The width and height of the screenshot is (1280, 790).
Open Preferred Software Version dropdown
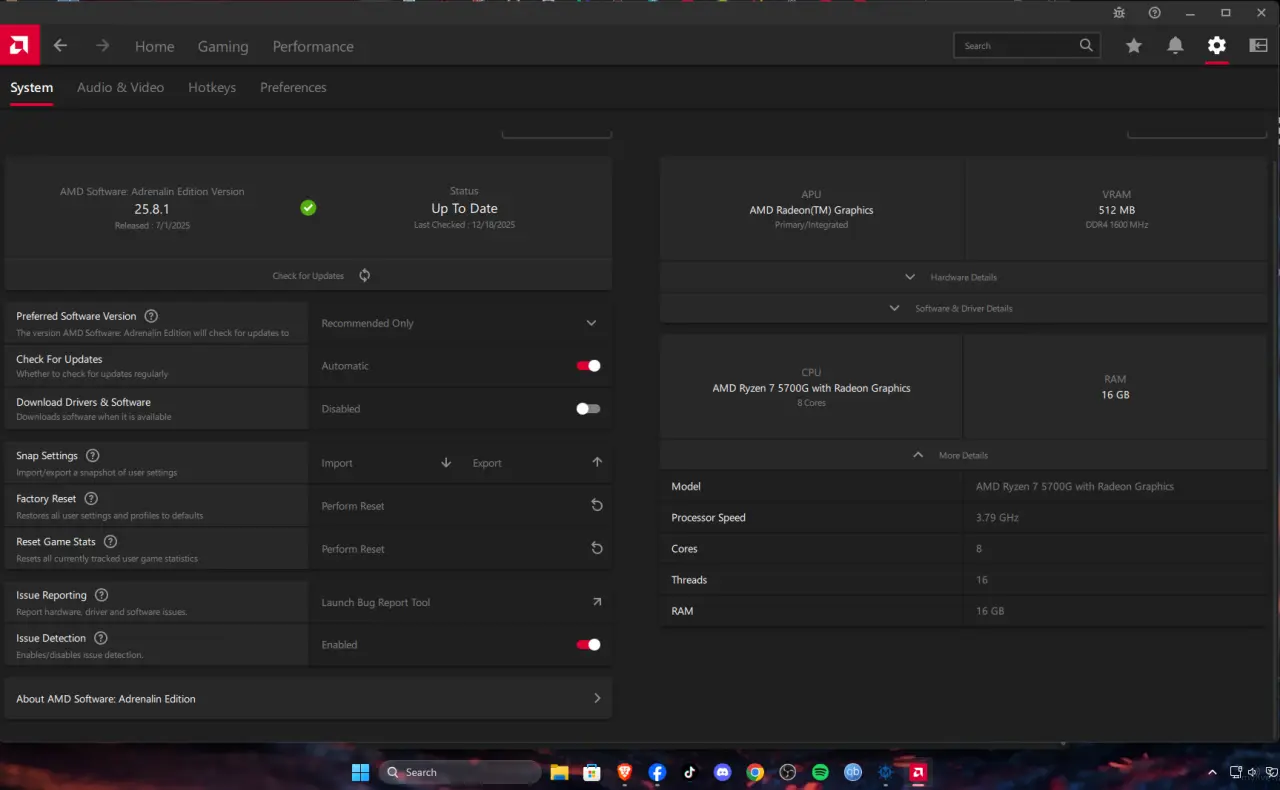(460, 323)
